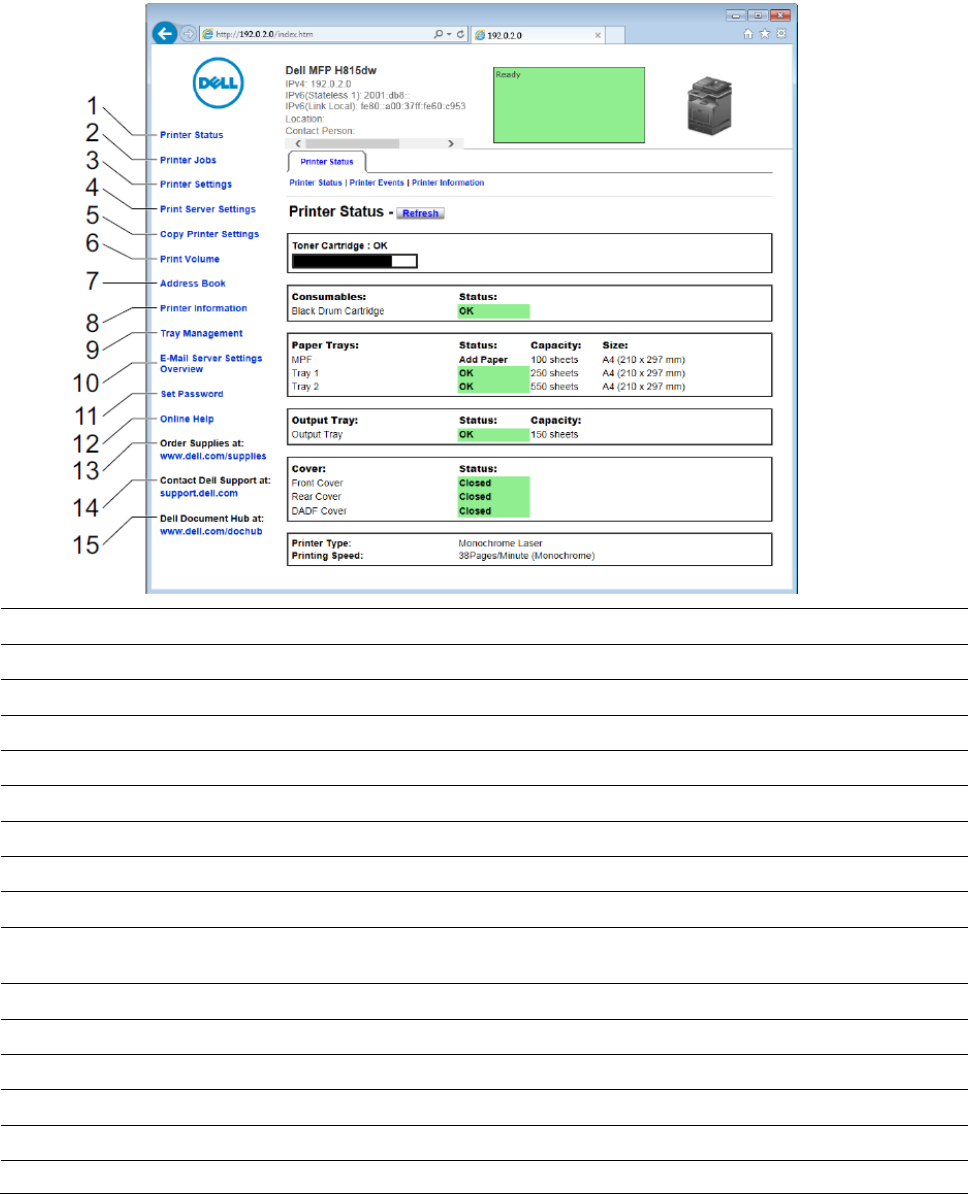Click 'IPv4: 192.0.2.0' text

click(x=318, y=84)
